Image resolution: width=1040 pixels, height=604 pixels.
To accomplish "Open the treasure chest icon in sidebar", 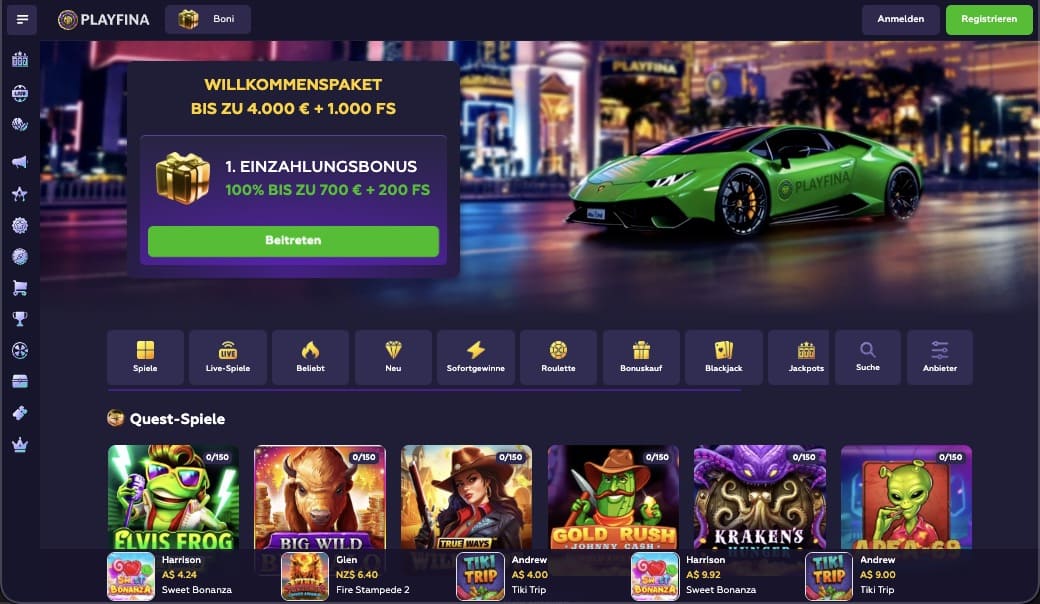I will coord(20,381).
